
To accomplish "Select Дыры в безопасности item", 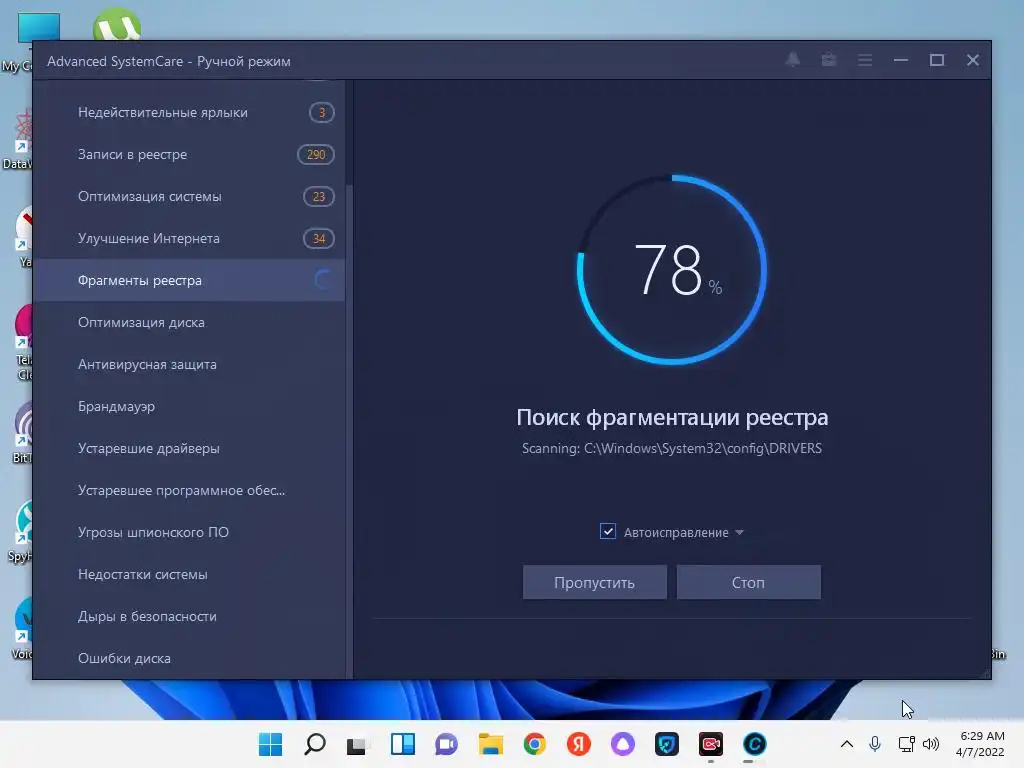I will [x=189, y=616].
